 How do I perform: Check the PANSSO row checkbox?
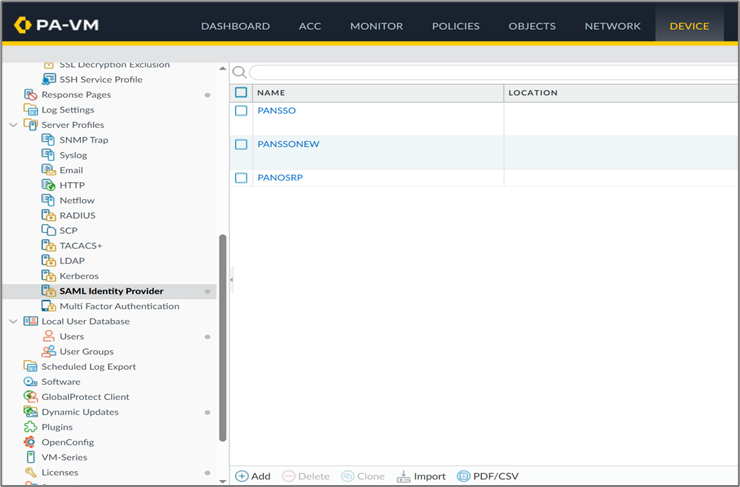241,111
